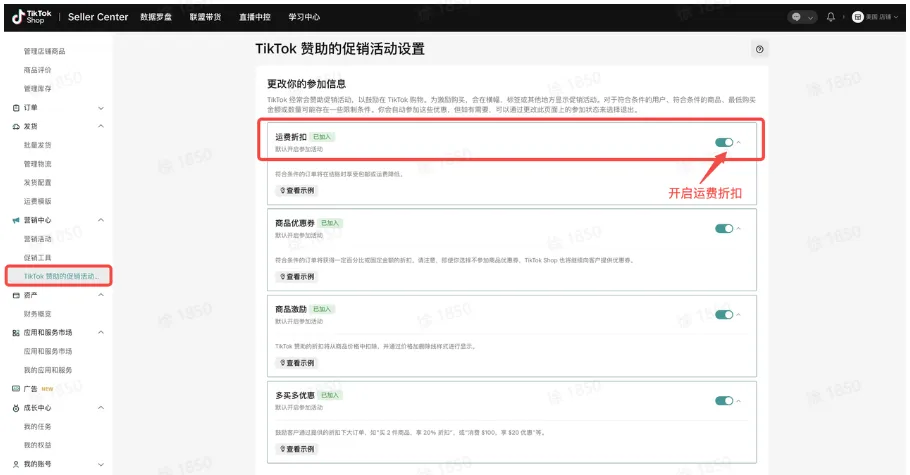Collapse the 多买多优惠 card with its chevron

pyautogui.click(x=739, y=401)
